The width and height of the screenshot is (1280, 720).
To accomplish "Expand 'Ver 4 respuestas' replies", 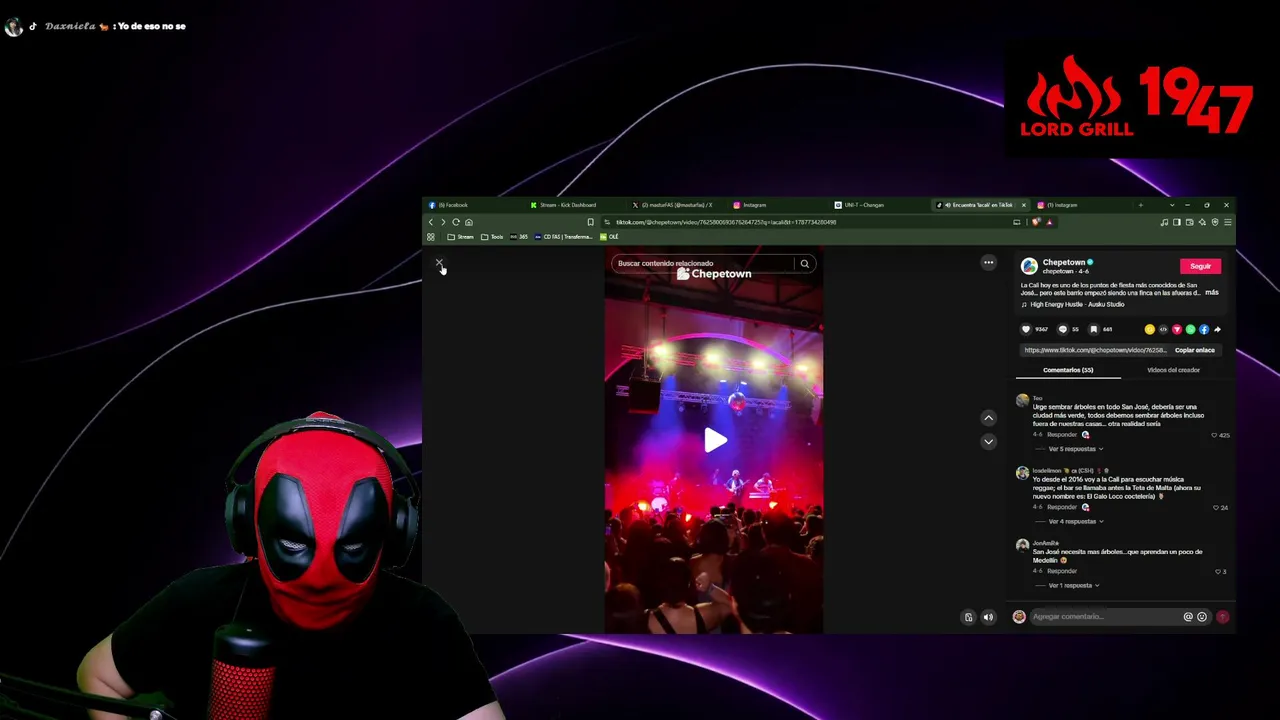I will [x=1075, y=521].
